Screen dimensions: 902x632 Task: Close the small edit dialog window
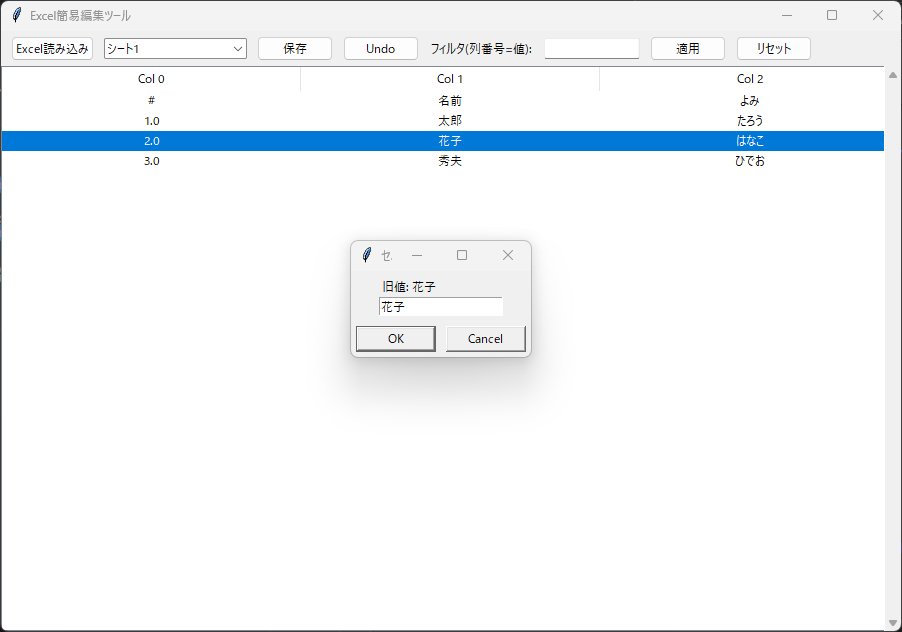tap(508, 255)
